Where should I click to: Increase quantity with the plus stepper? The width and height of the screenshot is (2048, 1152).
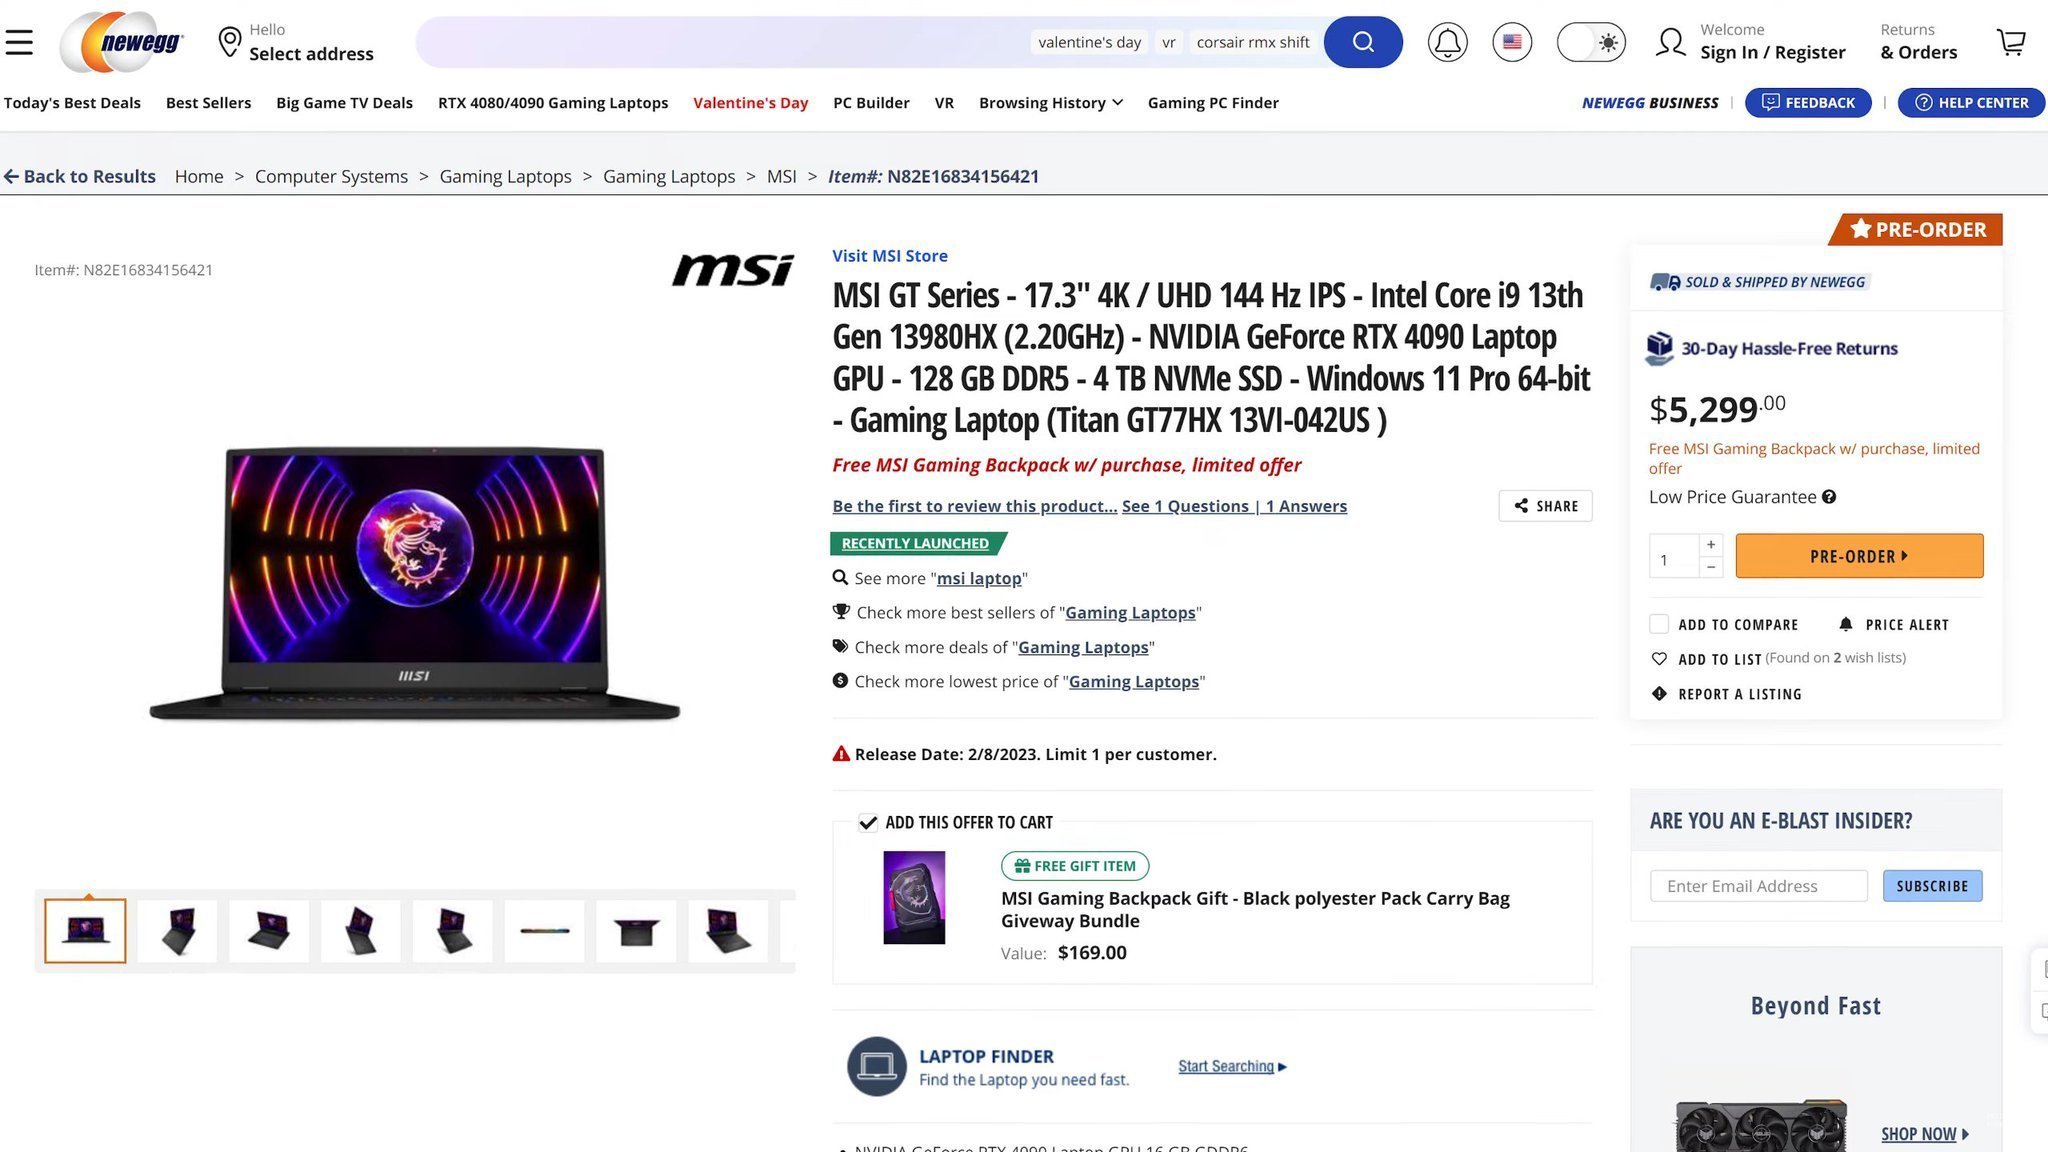click(x=1711, y=544)
